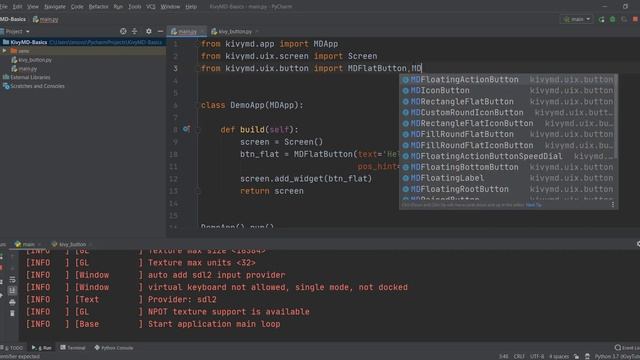Viewport: 640px width, 360px height.
Task: Open the Python Console tool window
Action: pos(114,348)
